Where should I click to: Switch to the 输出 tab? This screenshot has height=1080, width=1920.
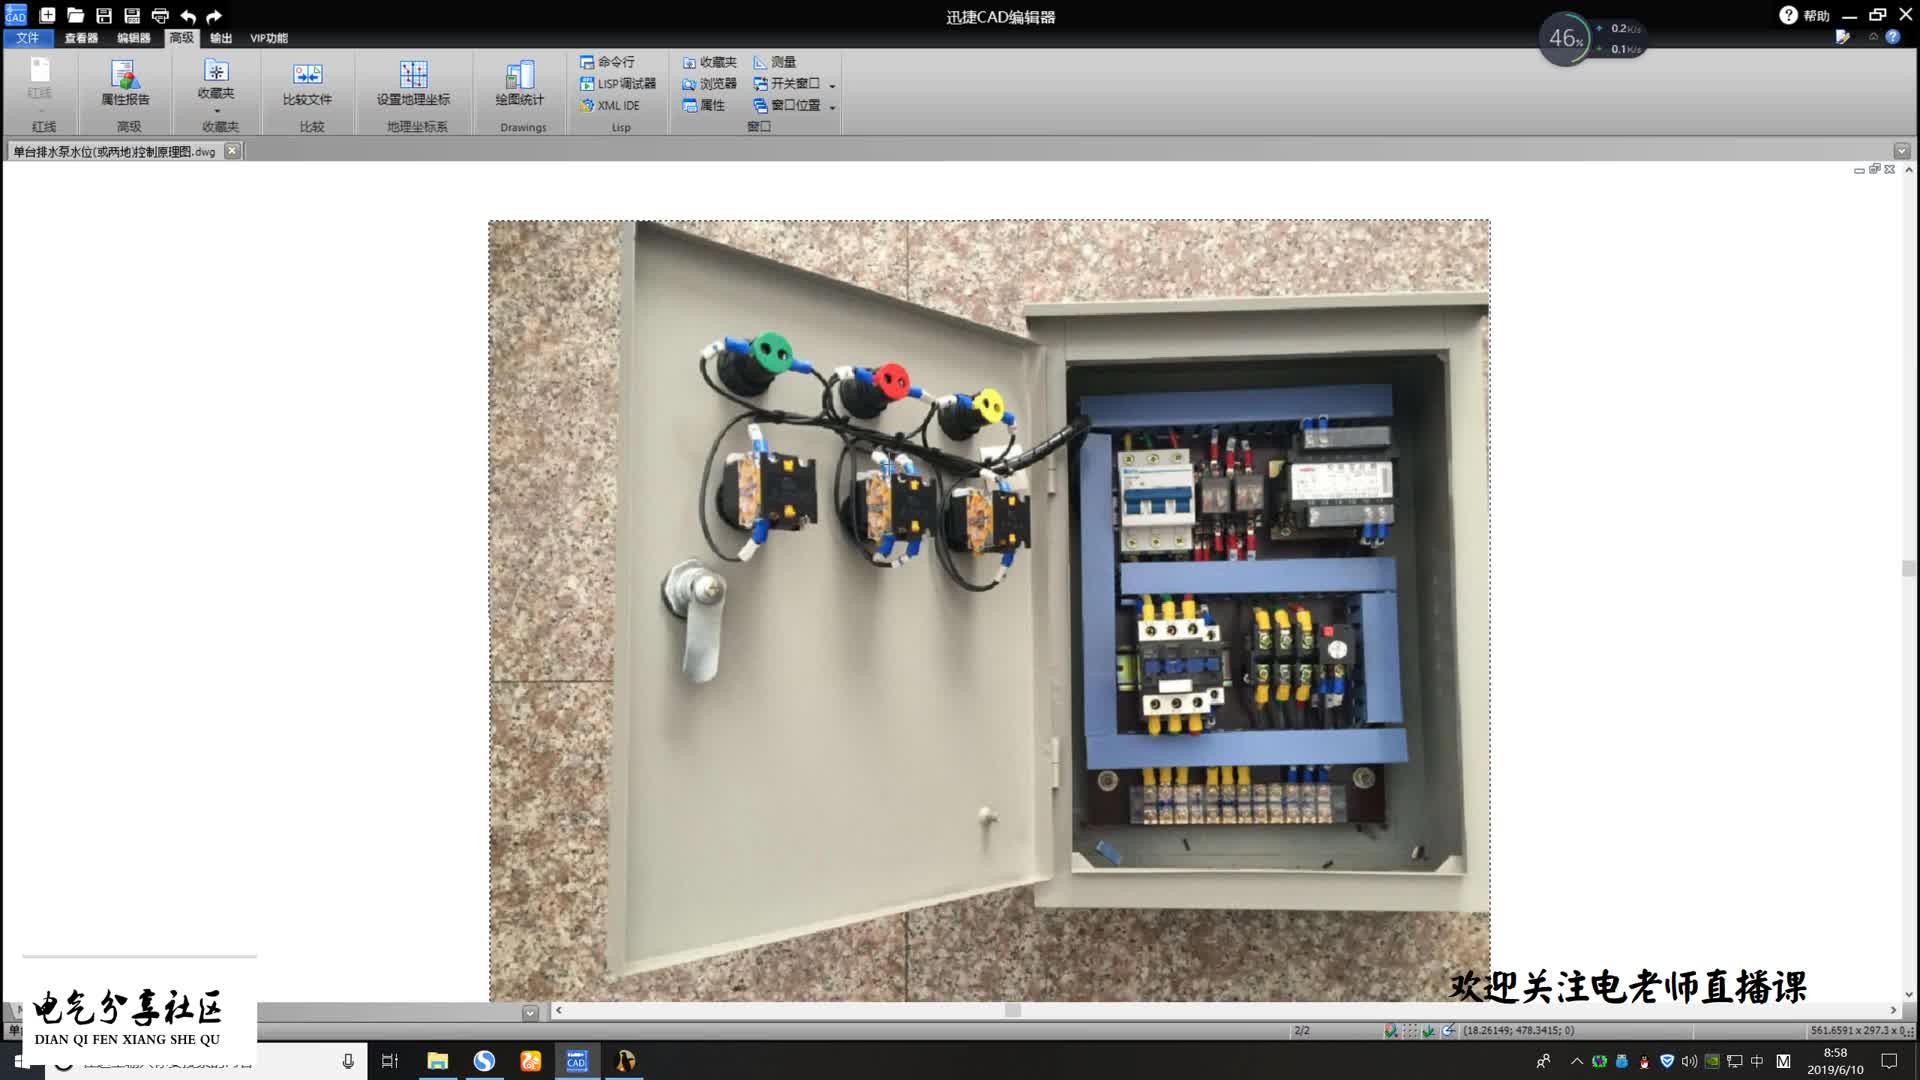click(221, 38)
